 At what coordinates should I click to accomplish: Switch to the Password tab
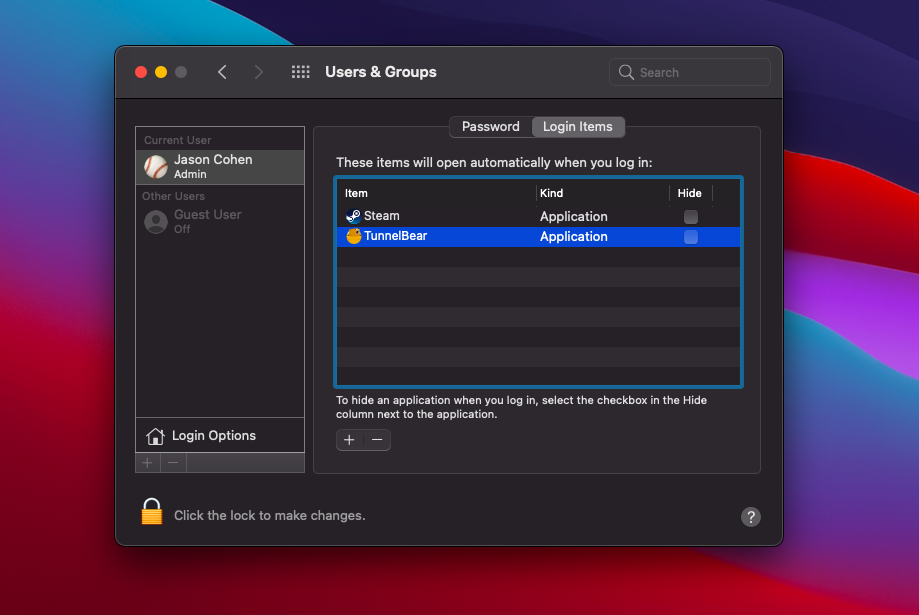[x=491, y=127]
